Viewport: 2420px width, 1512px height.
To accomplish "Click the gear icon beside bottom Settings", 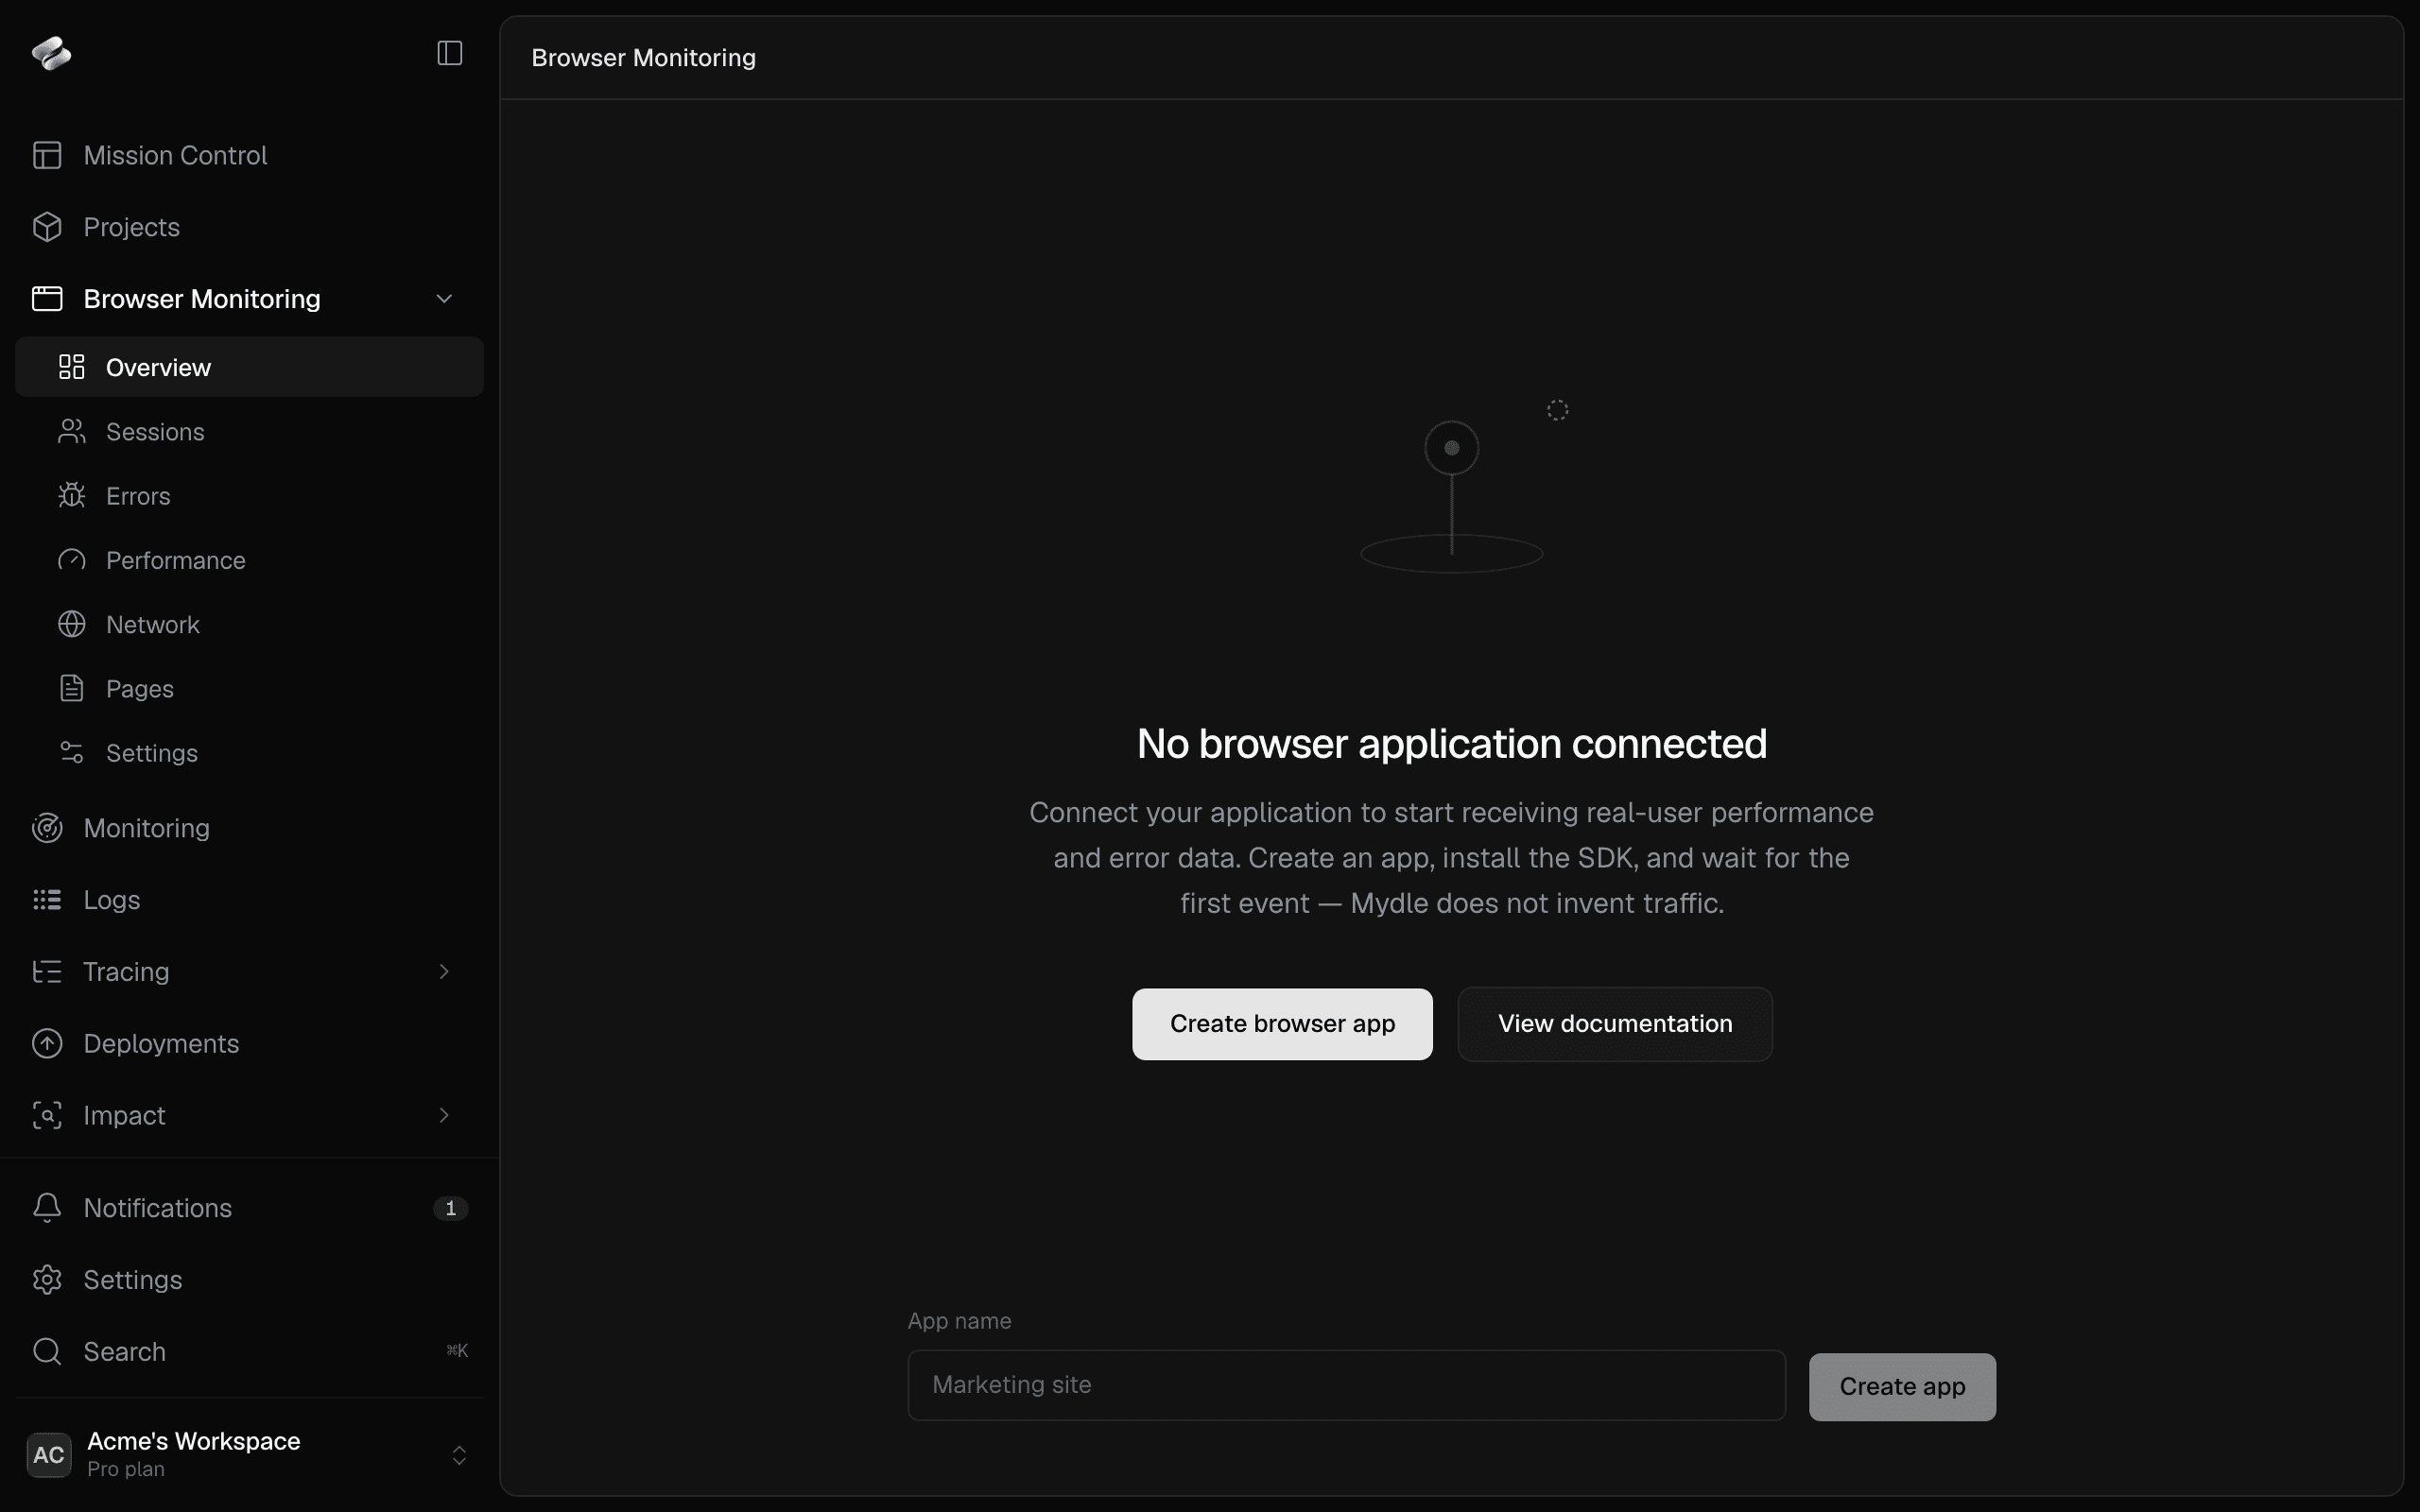I will click(x=47, y=1280).
